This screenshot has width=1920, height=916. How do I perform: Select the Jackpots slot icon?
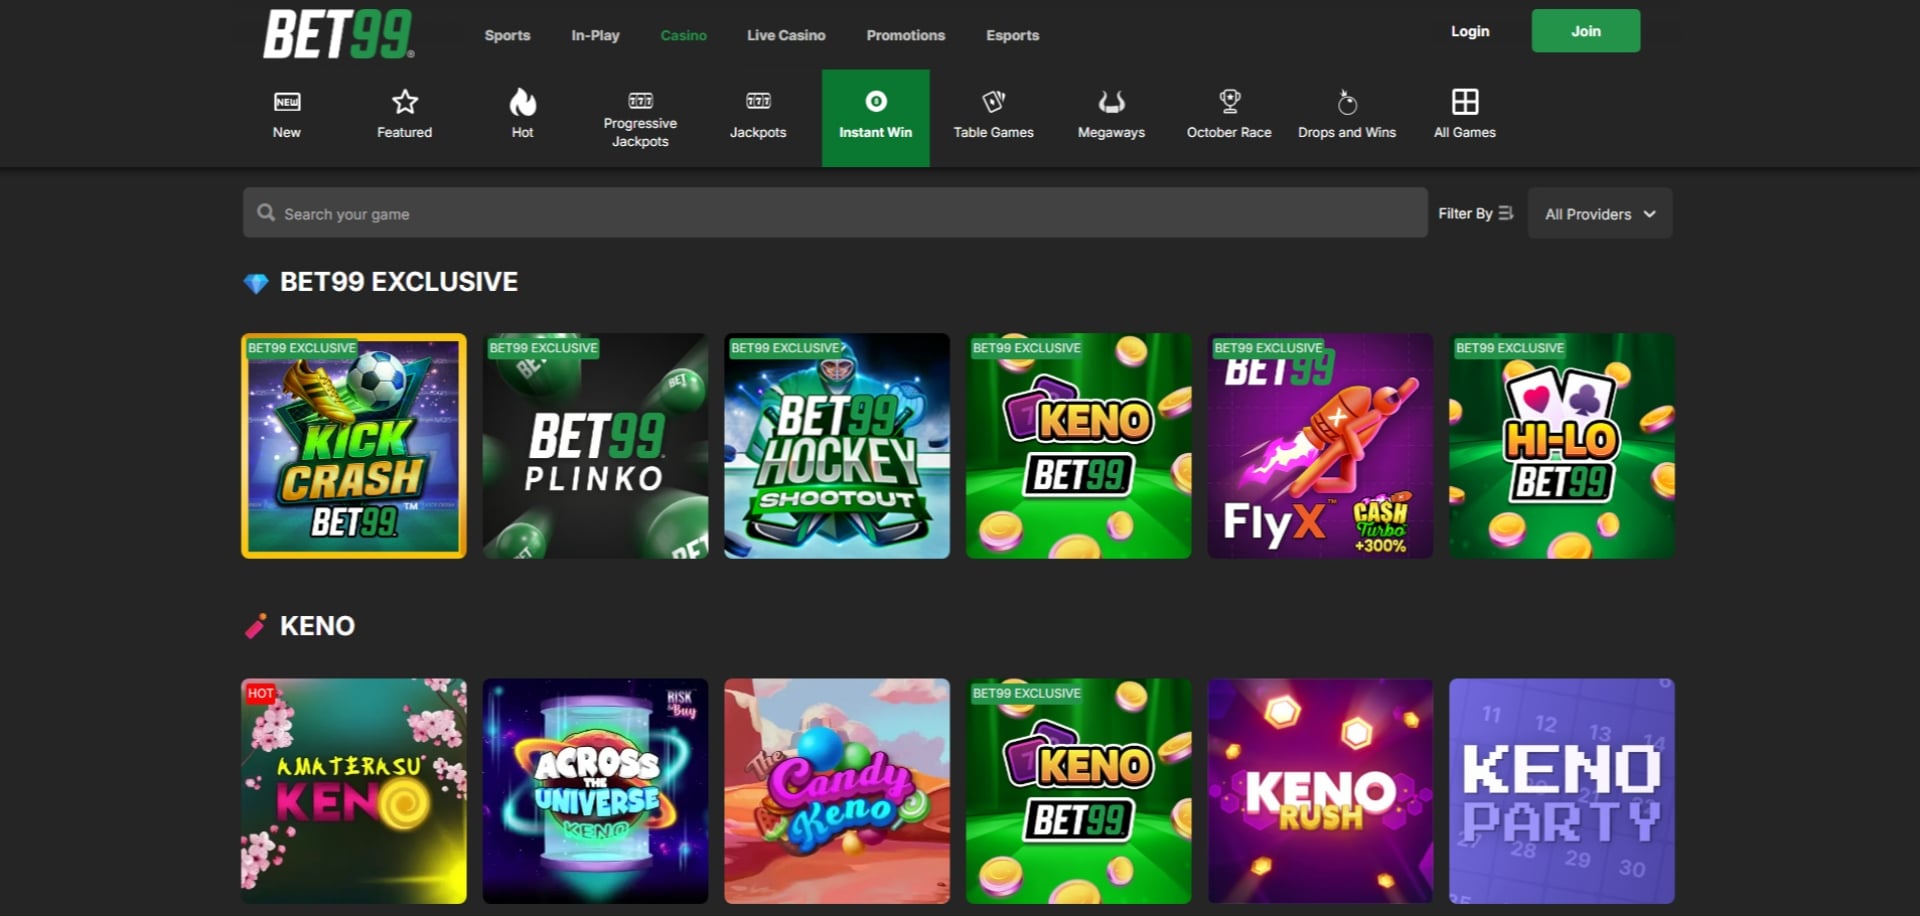tap(758, 101)
